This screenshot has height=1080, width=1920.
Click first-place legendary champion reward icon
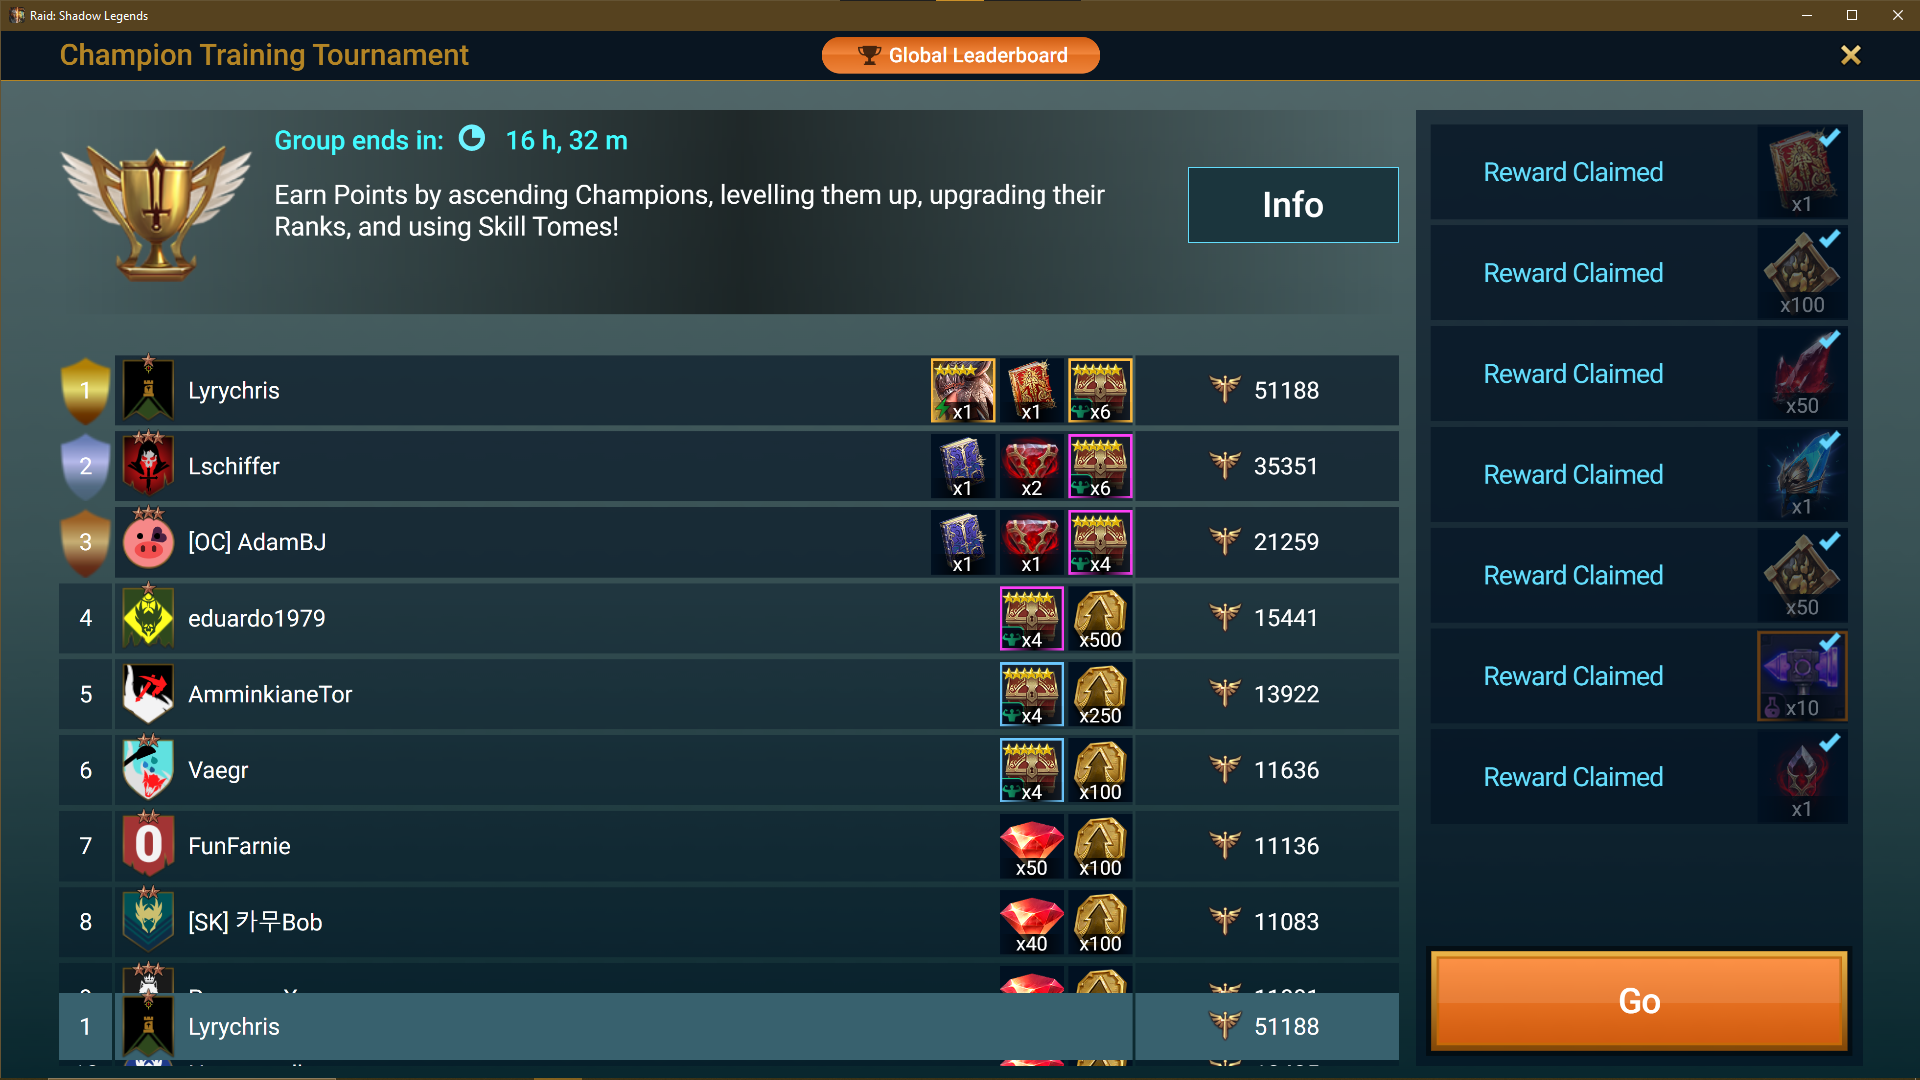963,390
